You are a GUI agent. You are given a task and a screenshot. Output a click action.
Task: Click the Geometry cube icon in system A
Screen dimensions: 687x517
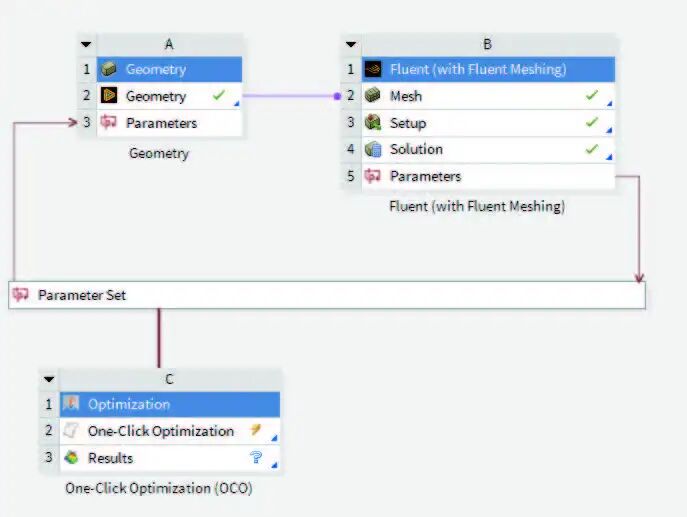(x=109, y=69)
